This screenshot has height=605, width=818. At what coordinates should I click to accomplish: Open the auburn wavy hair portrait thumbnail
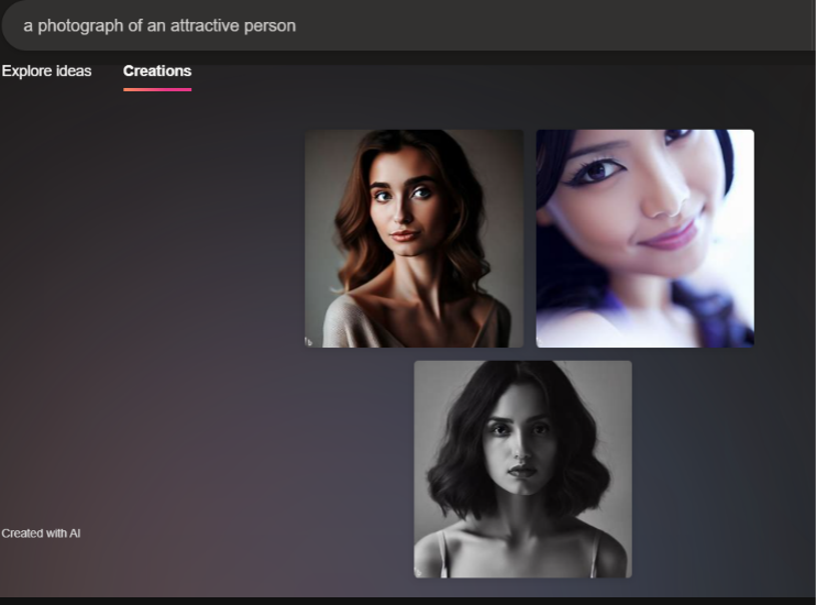pyautogui.click(x=414, y=238)
